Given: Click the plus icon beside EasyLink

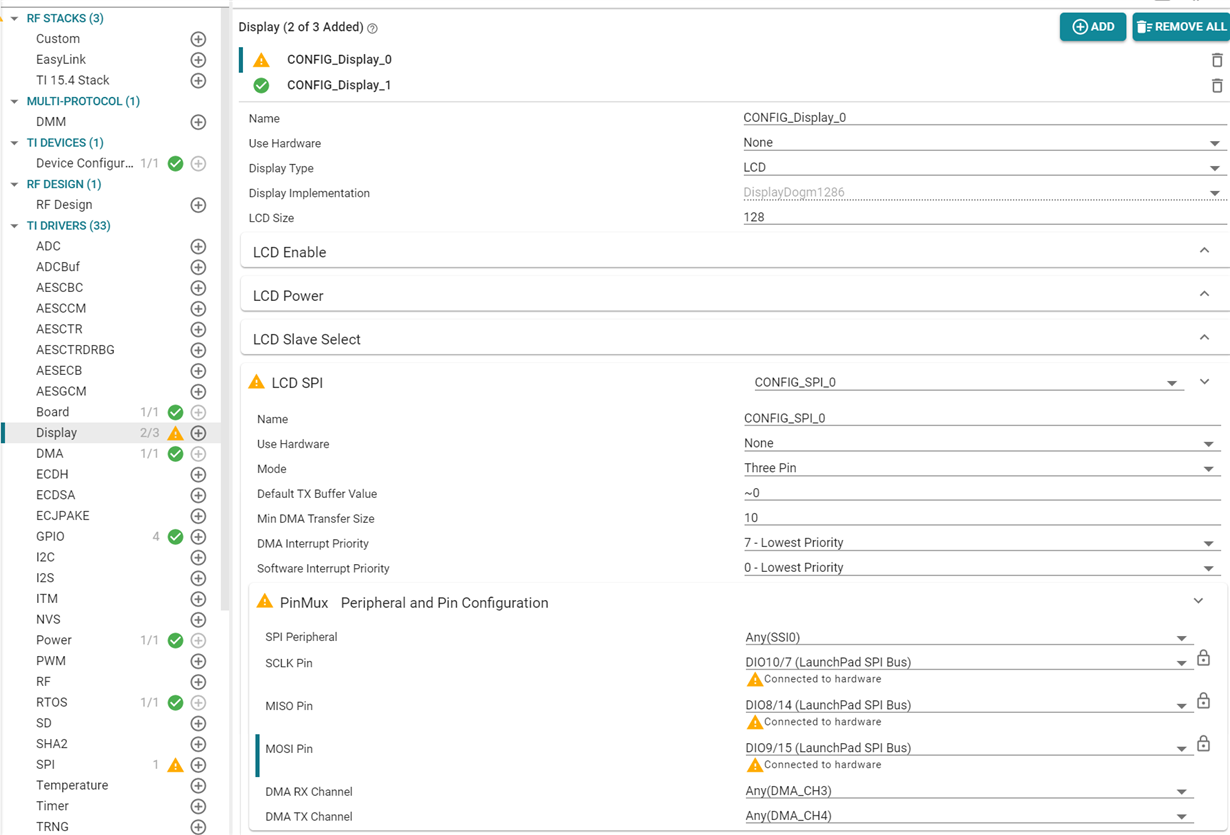Looking at the screenshot, I should click(198, 60).
